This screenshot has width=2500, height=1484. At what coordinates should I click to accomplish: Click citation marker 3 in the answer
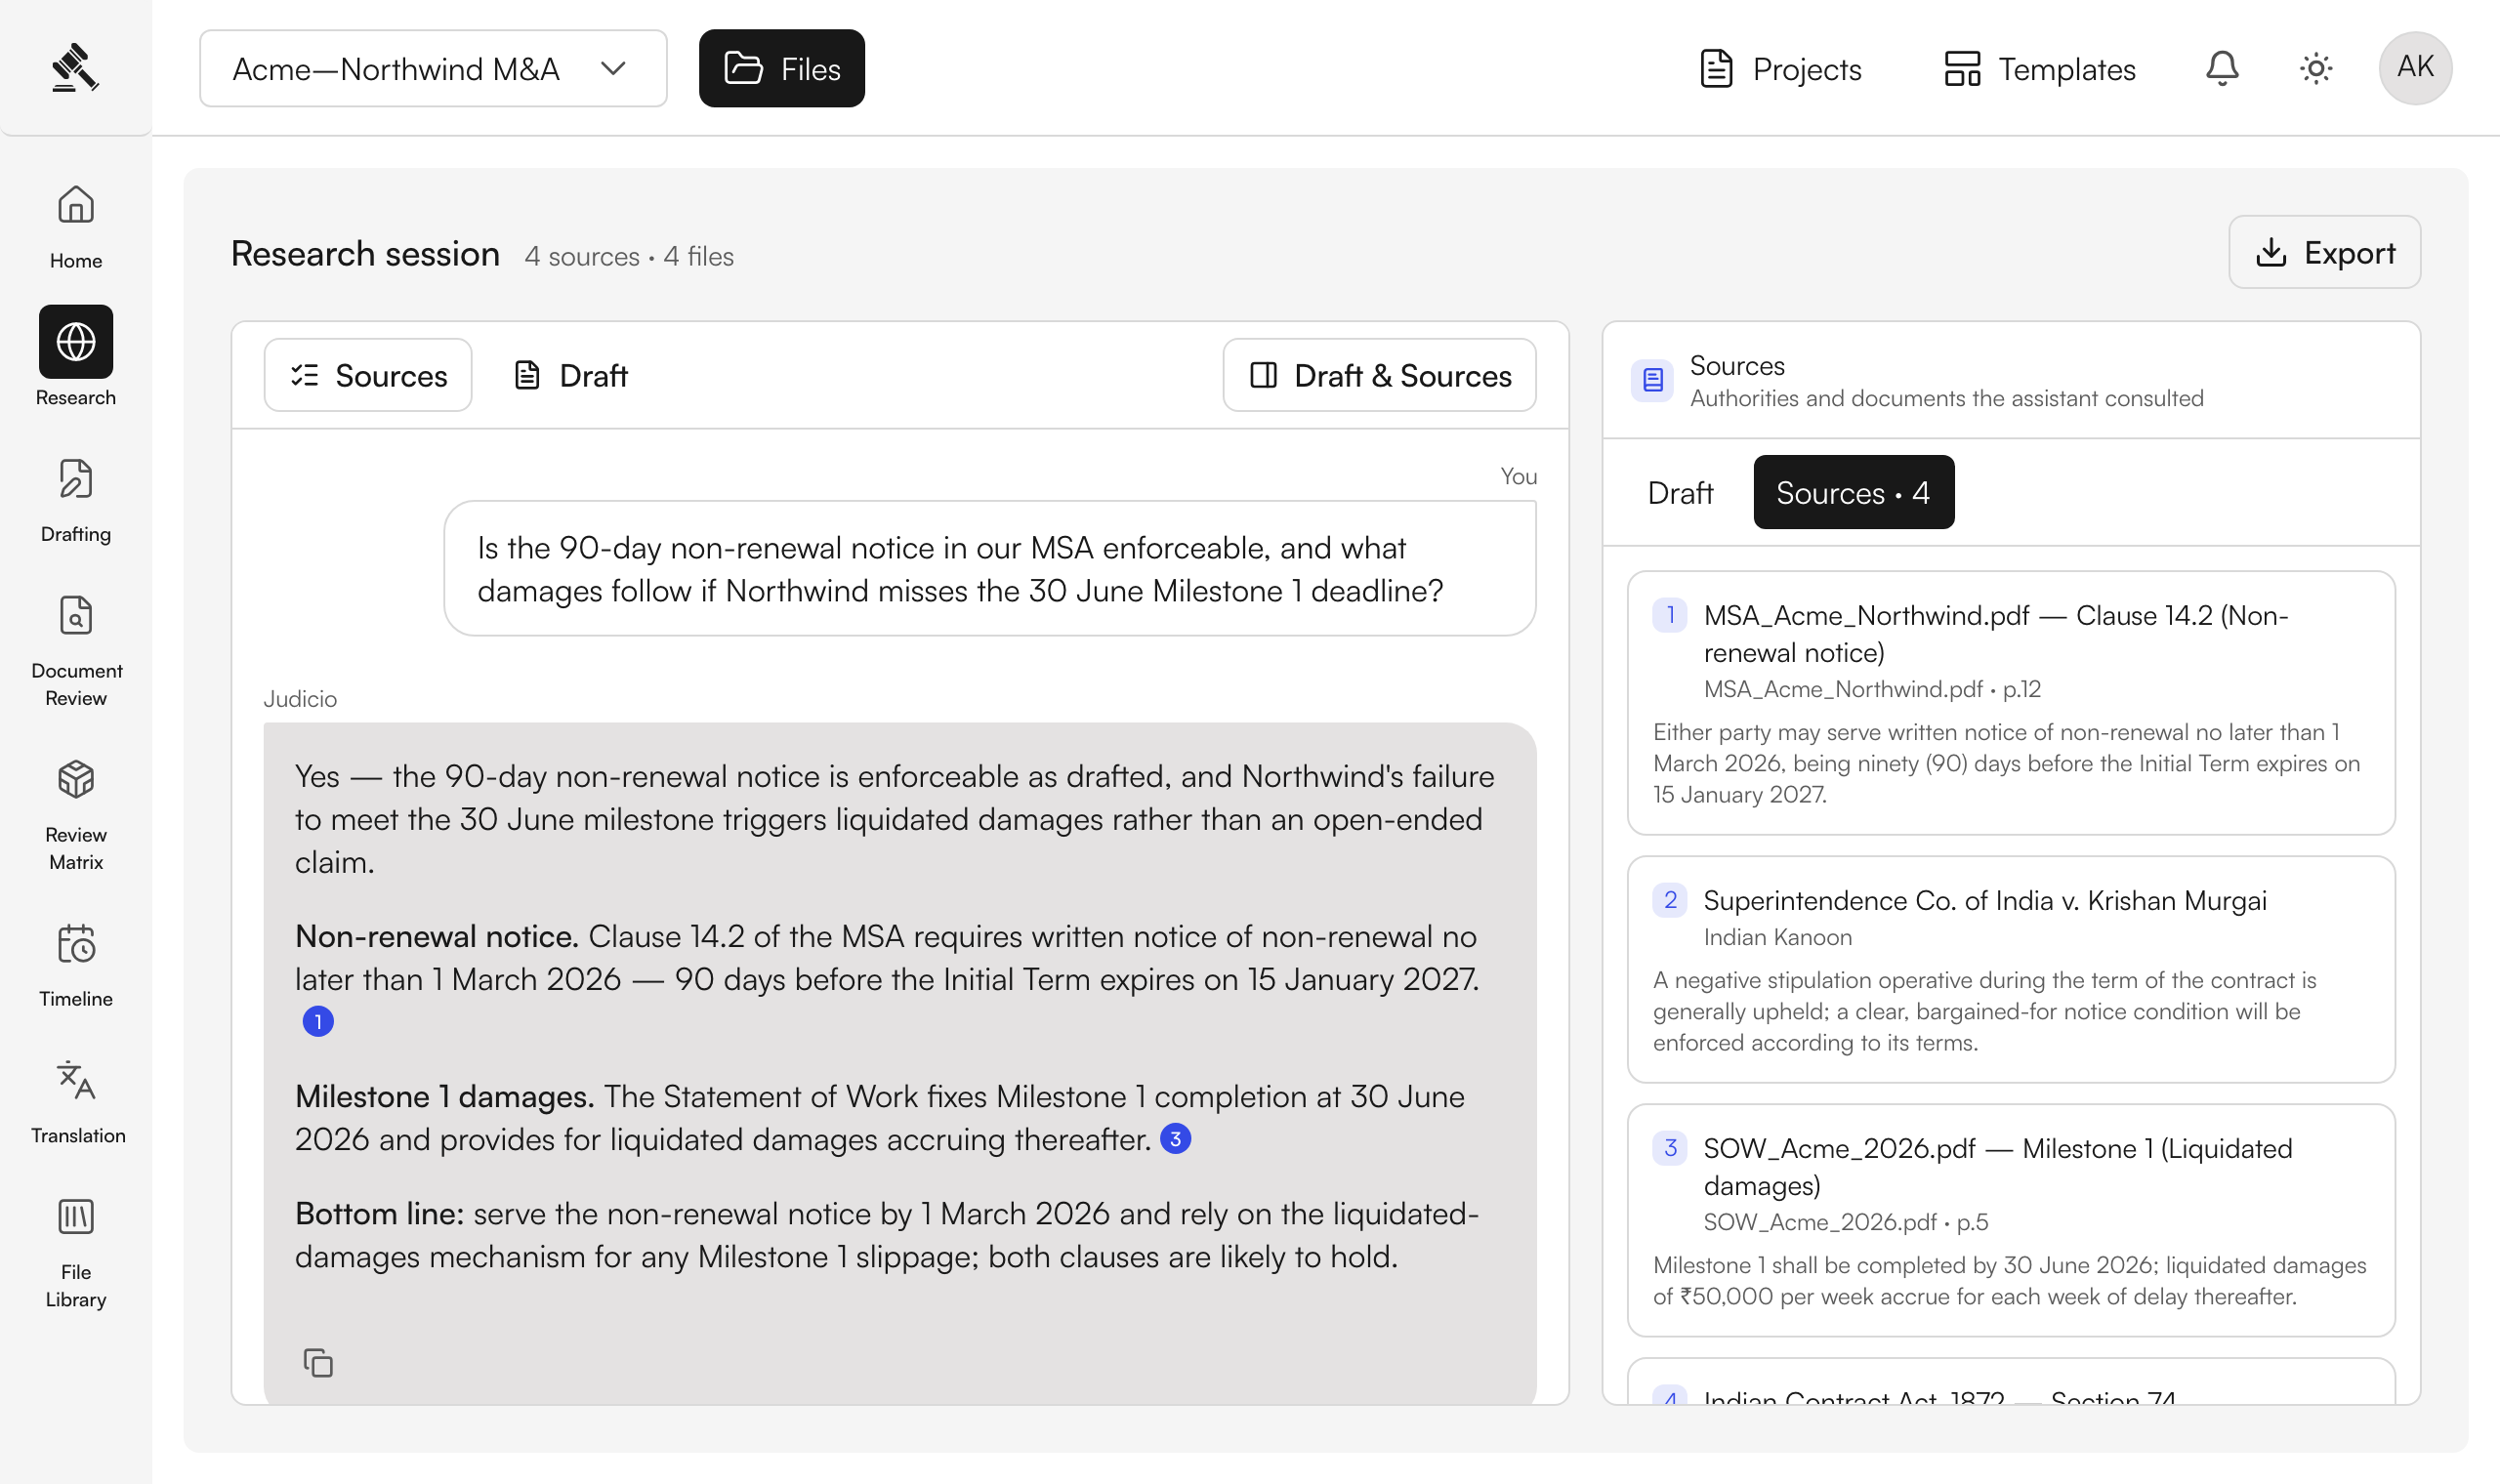tap(1175, 1138)
